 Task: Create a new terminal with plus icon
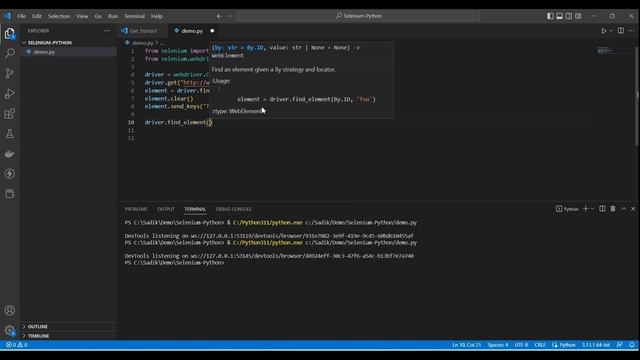[x=586, y=209]
